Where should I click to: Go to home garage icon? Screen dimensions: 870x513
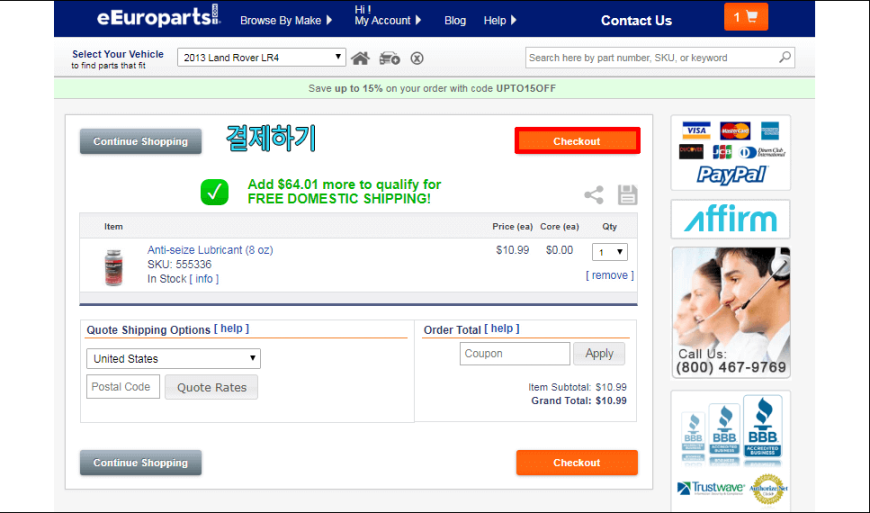point(360,58)
